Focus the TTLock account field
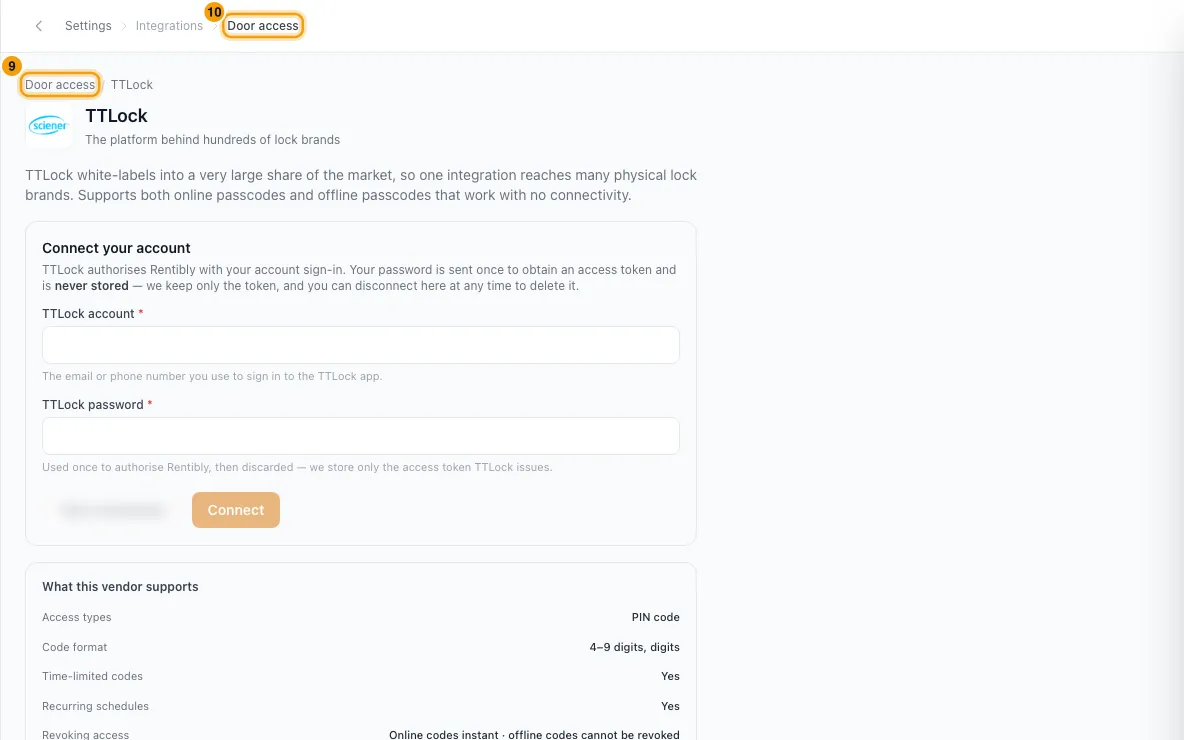Viewport: 1184px width, 740px height. pyautogui.click(x=361, y=345)
